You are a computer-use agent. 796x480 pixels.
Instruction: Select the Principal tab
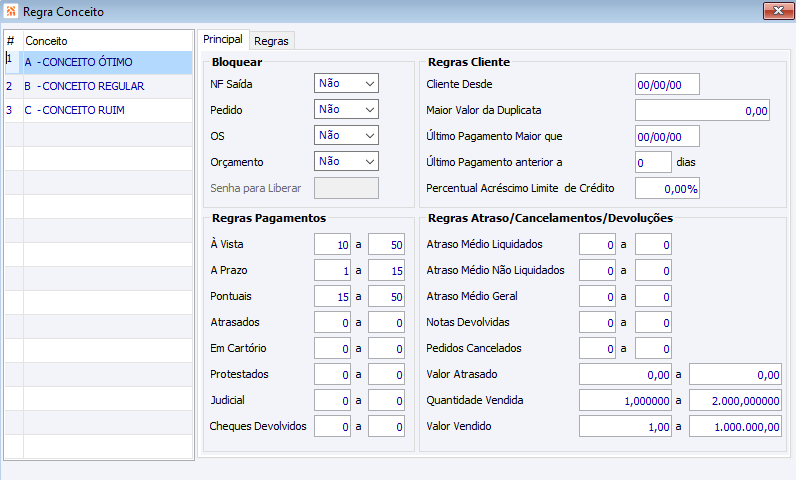(x=222, y=40)
